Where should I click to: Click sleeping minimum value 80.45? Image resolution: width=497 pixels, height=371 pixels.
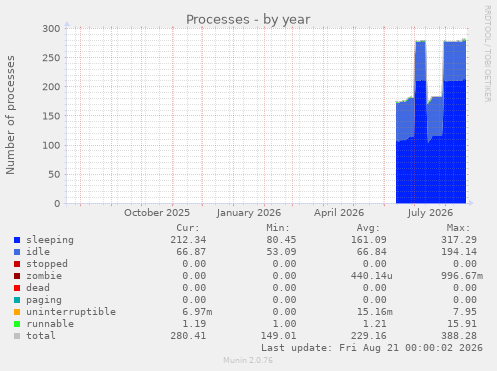(x=281, y=240)
